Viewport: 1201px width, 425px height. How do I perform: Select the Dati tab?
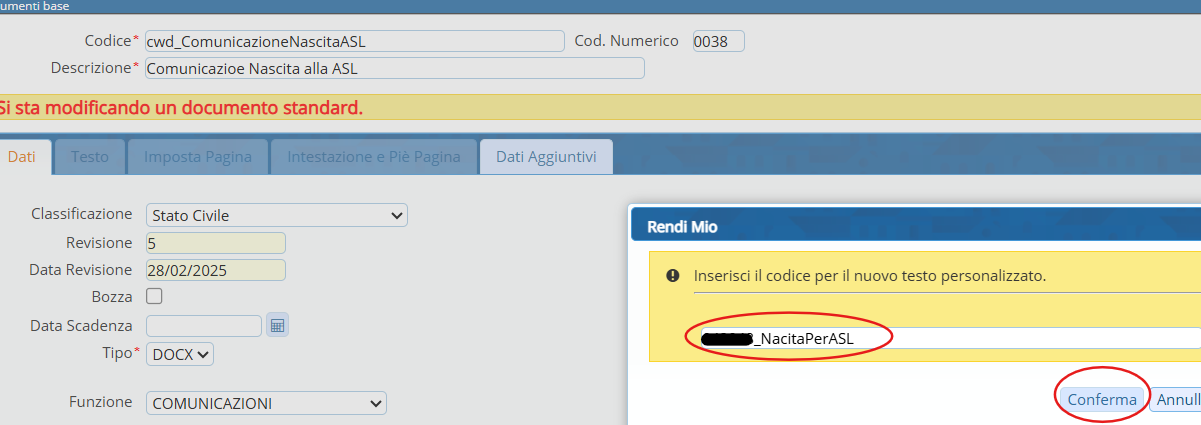click(x=22, y=157)
